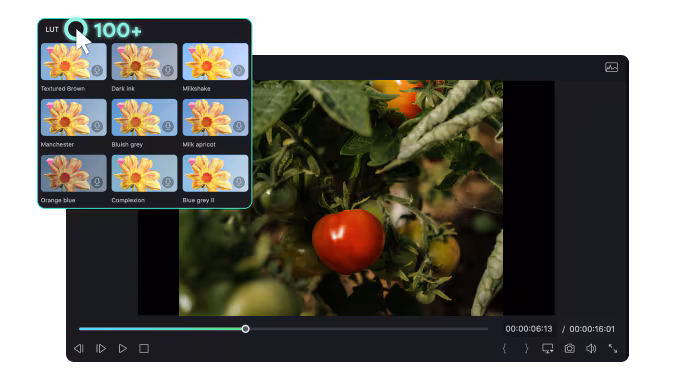Select the Manchester preset thumbnail
Screen dimensions: 690x390
click(73, 117)
